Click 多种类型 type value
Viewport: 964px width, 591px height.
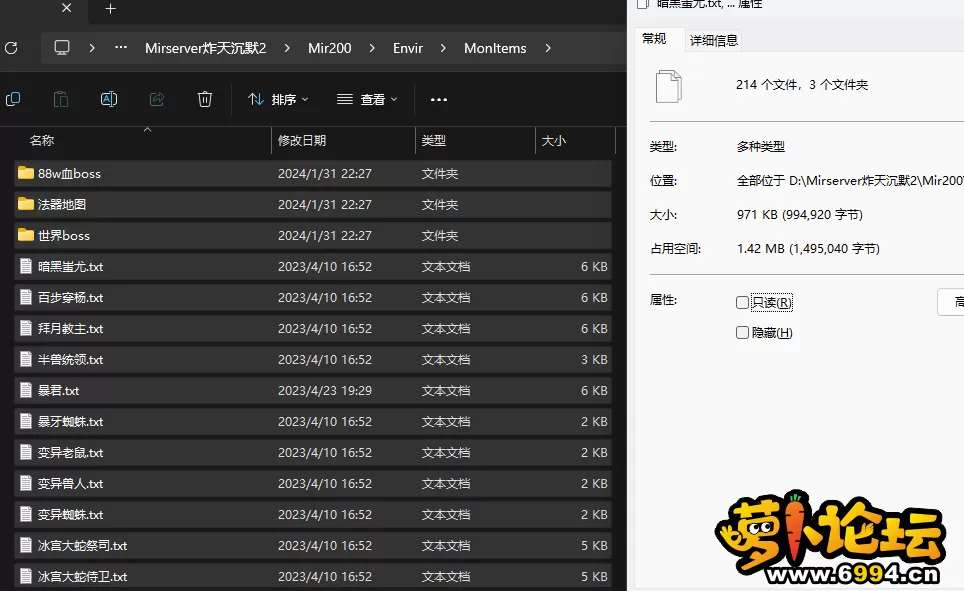click(x=761, y=146)
